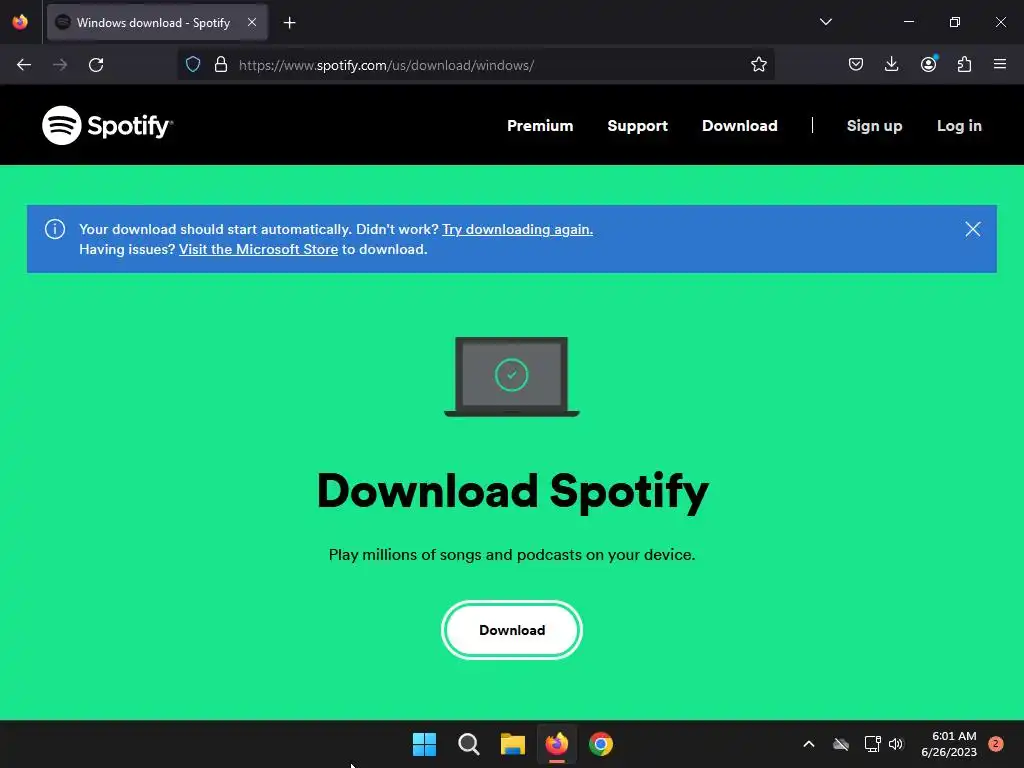Bookmark this page with the star icon
1024x768 pixels.
pos(758,65)
